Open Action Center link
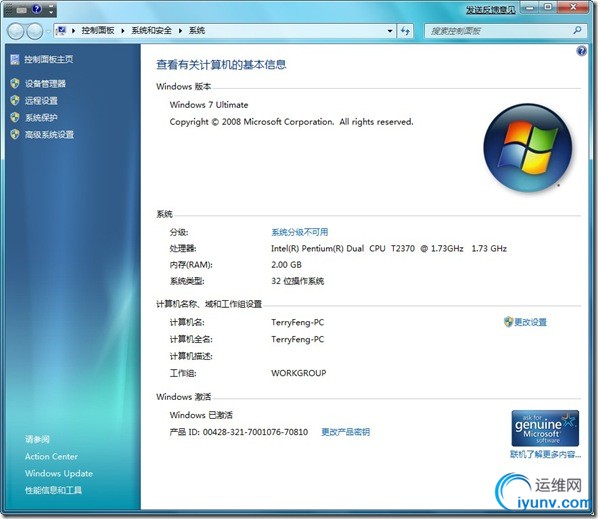 coord(51,456)
